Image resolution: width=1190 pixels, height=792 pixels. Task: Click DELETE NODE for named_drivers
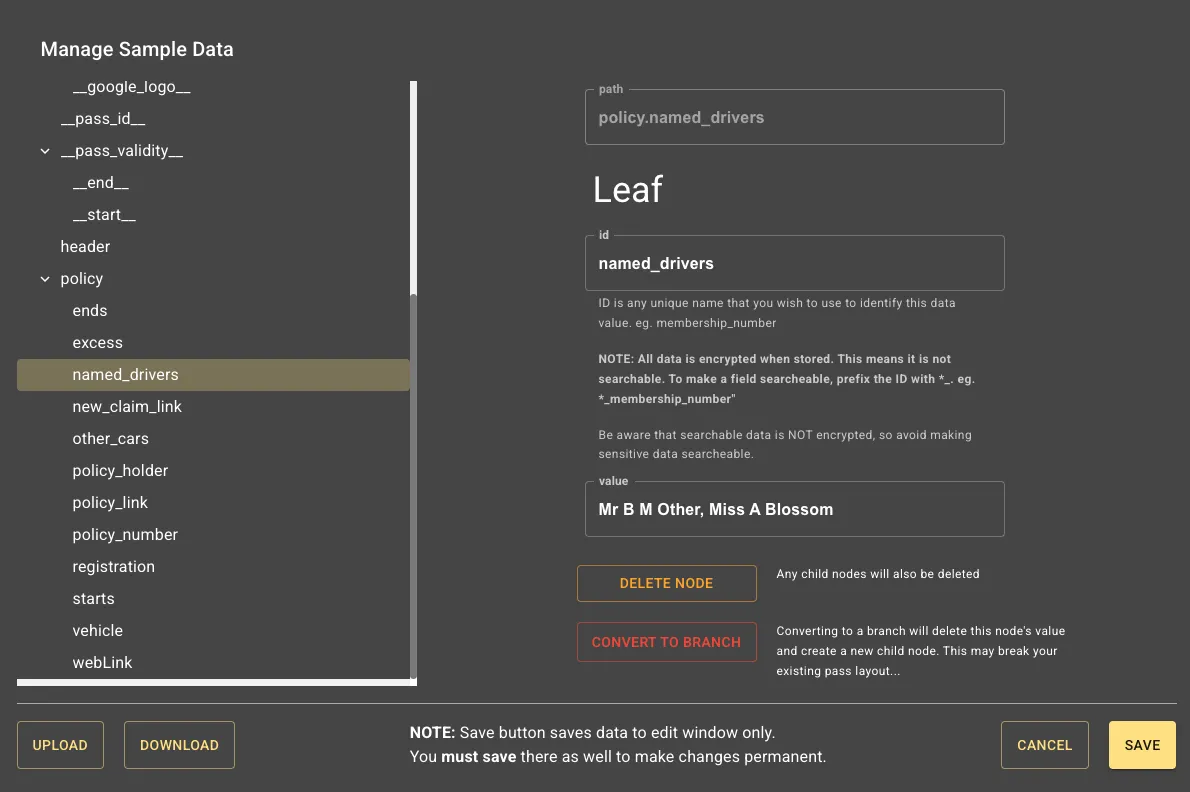pos(666,583)
